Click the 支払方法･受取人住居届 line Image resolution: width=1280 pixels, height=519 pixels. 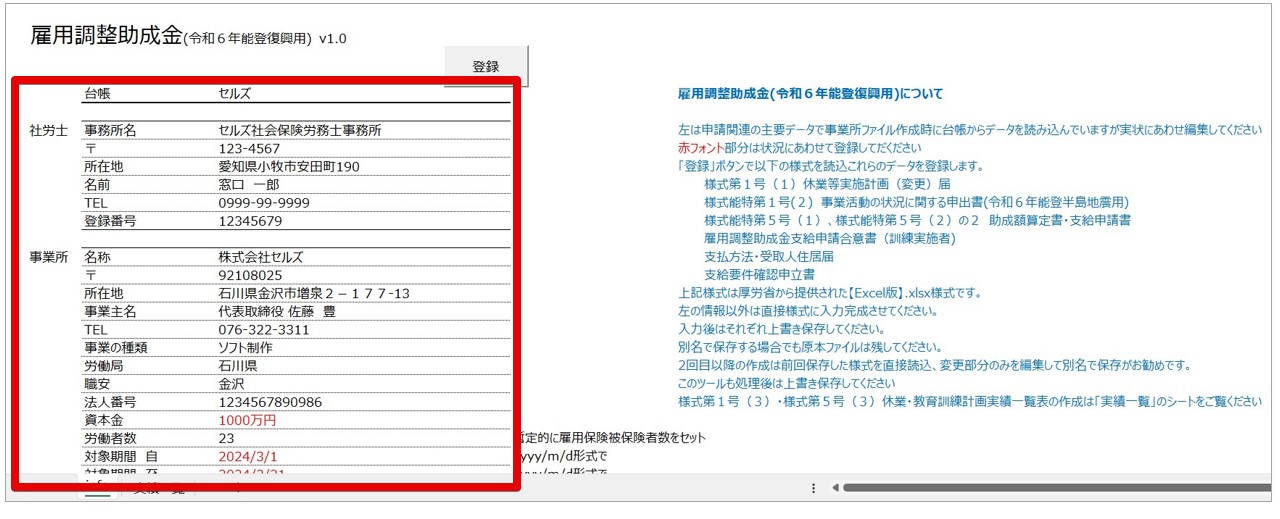point(769,257)
